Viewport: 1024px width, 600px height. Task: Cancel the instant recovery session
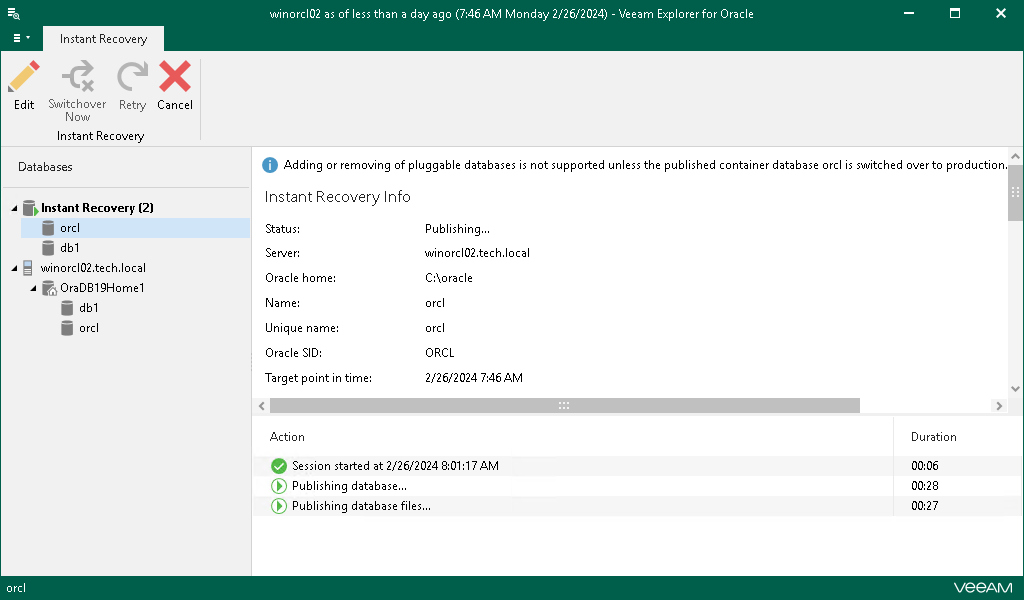tap(175, 78)
